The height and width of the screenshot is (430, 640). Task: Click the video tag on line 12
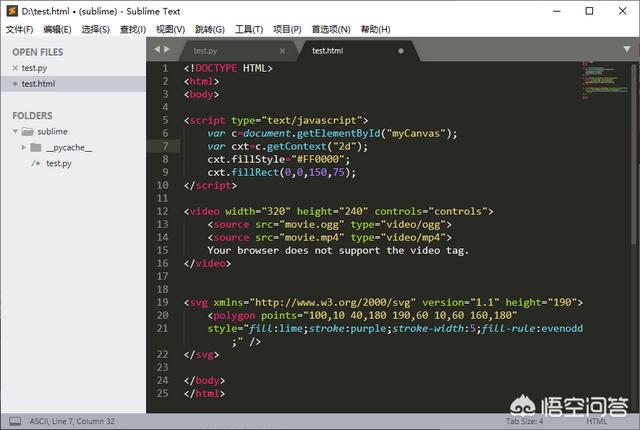point(204,211)
